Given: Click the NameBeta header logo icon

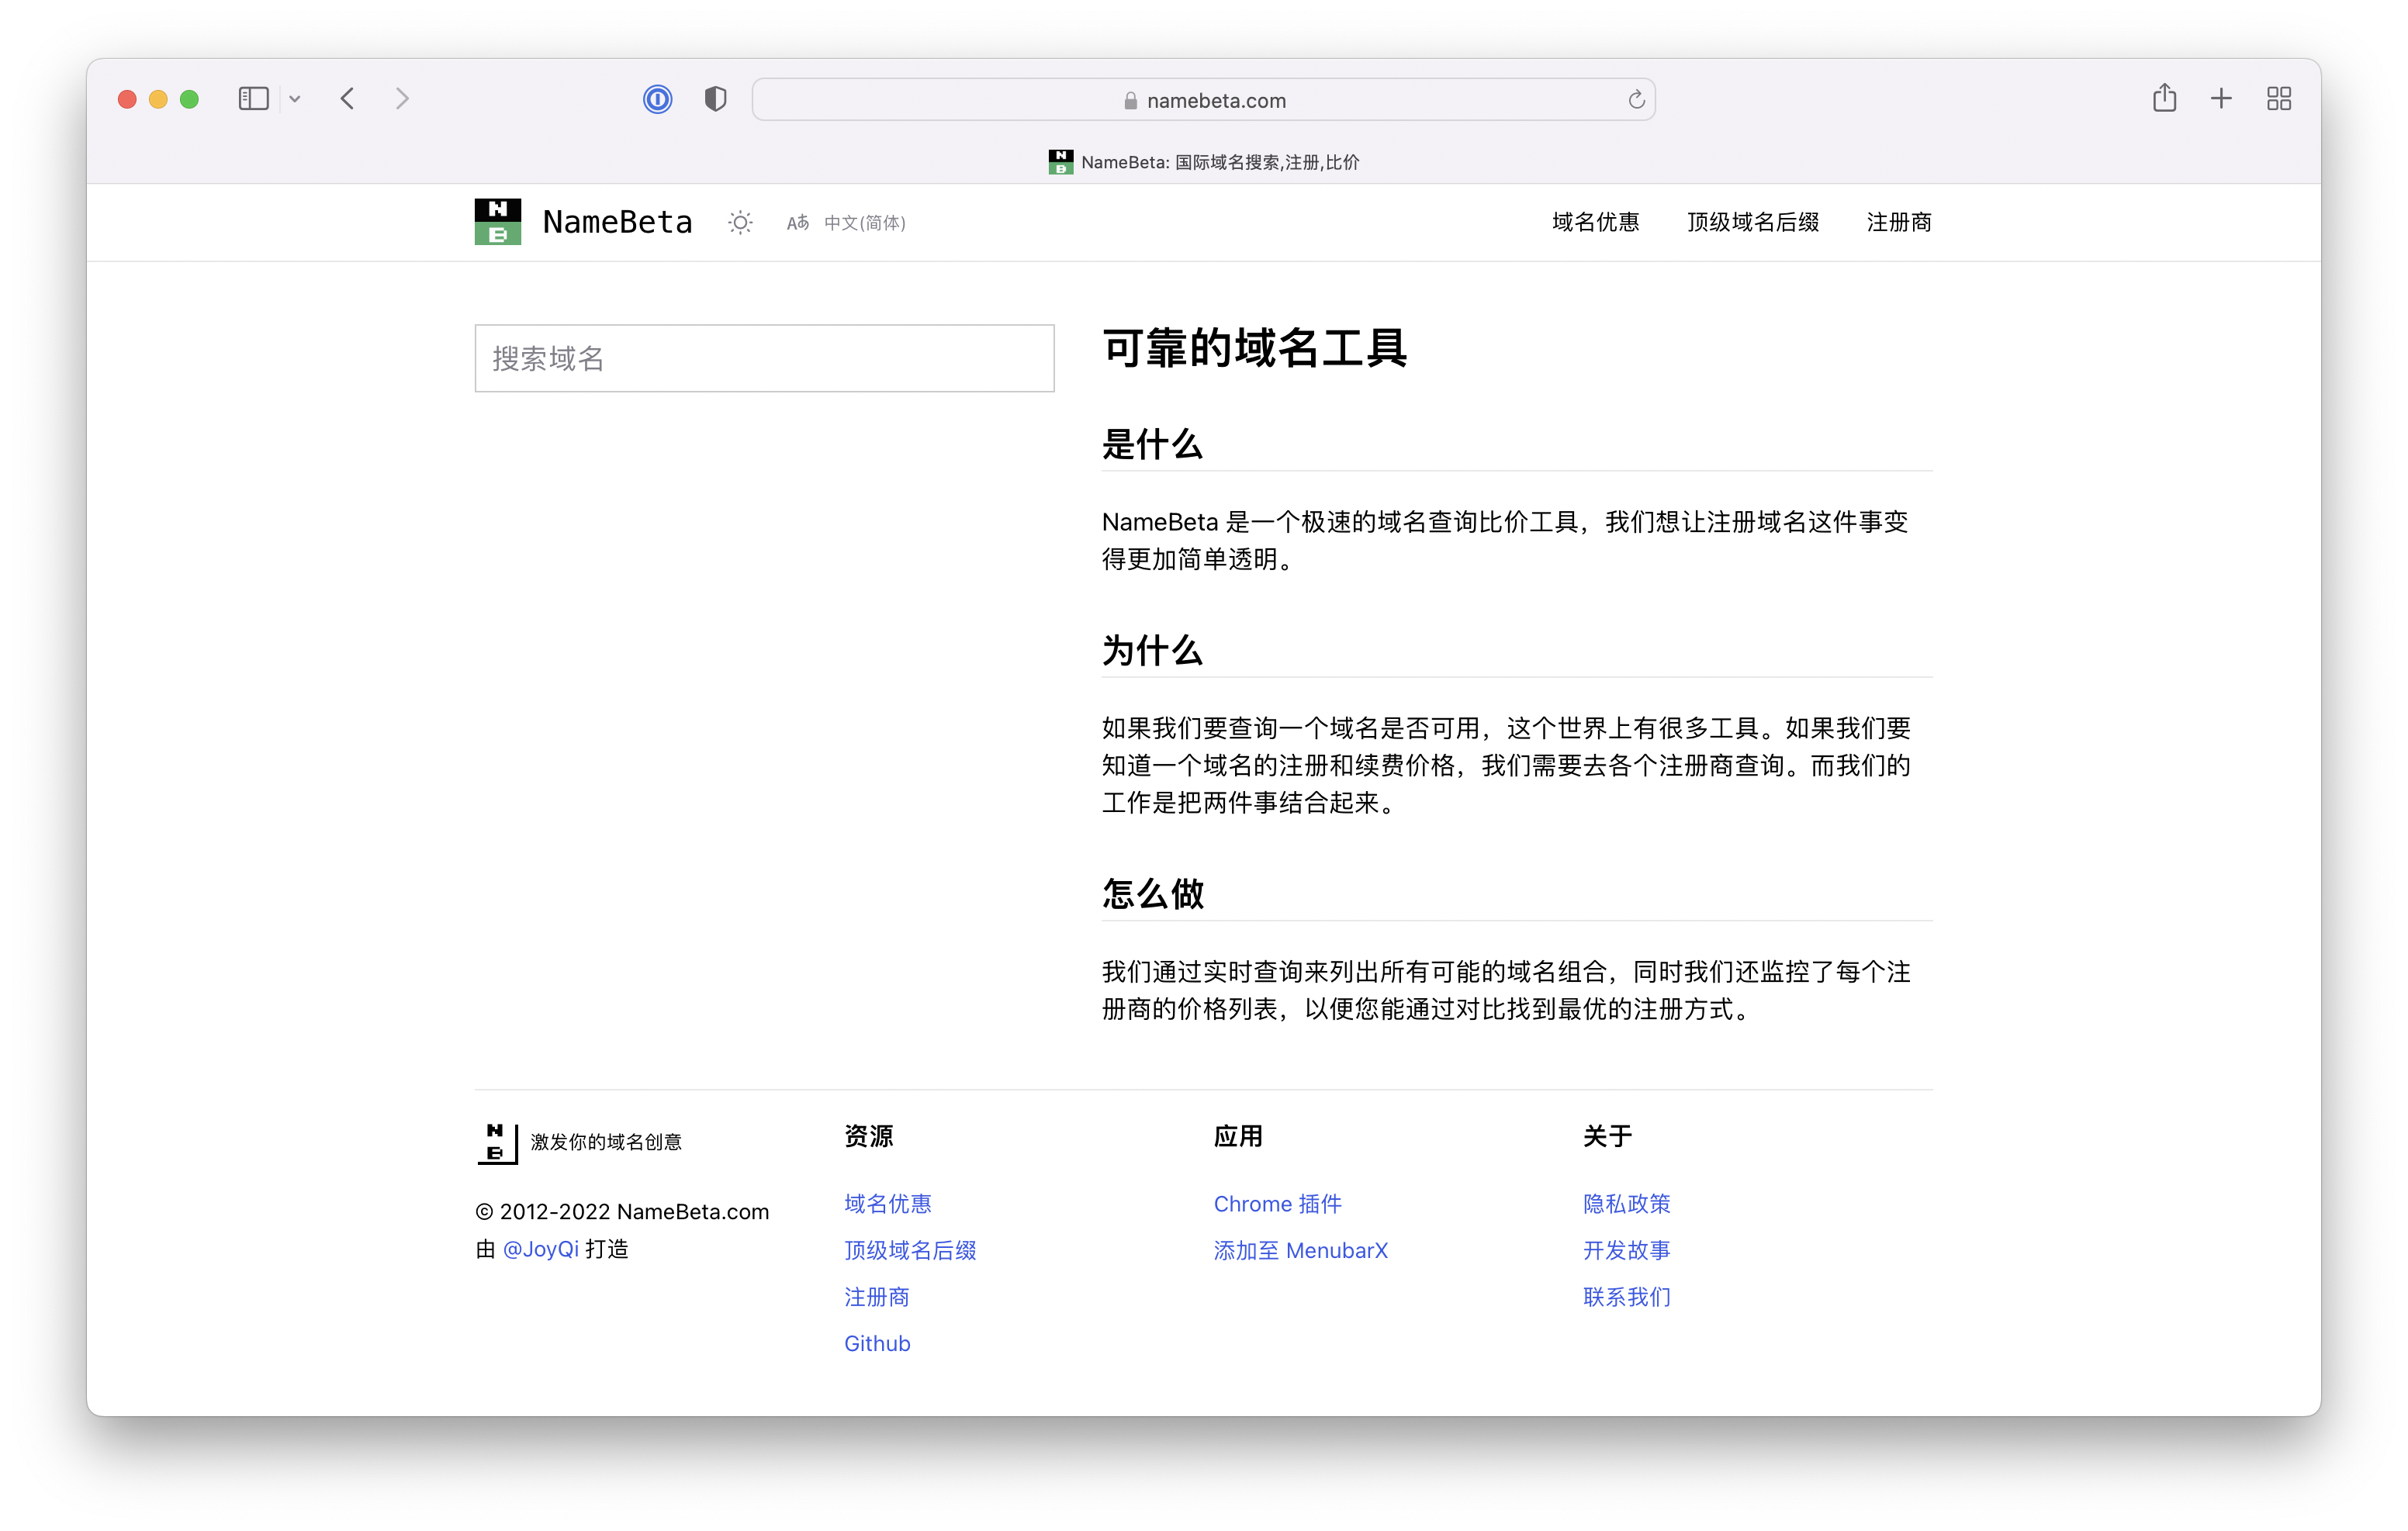Looking at the screenshot, I should tap(498, 222).
